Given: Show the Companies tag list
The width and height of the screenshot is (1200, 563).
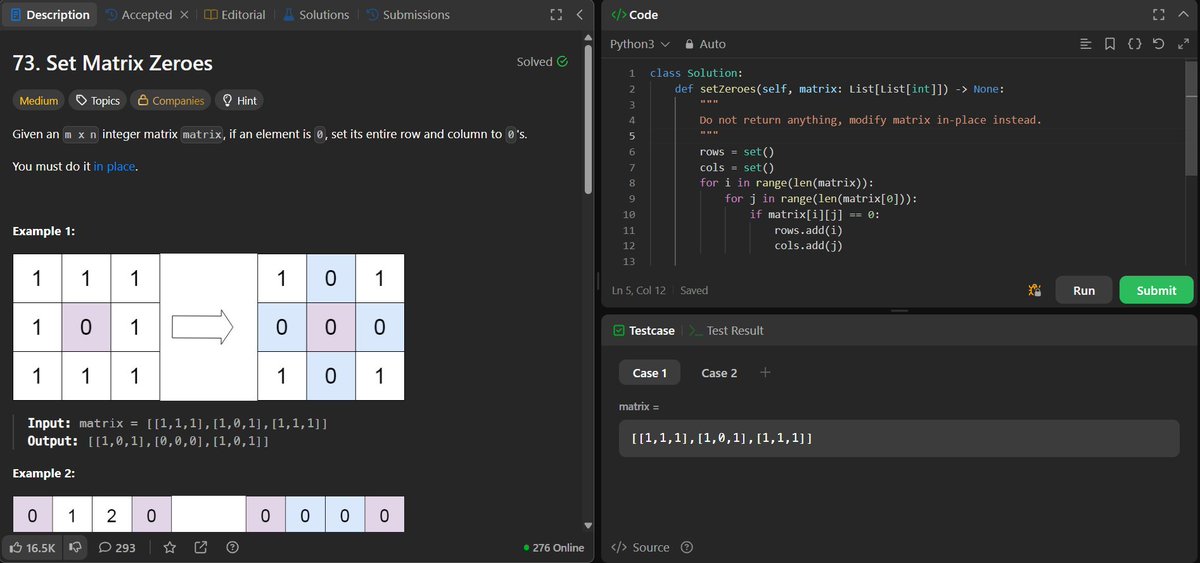Looking at the screenshot, I should (x=170, y=100).
